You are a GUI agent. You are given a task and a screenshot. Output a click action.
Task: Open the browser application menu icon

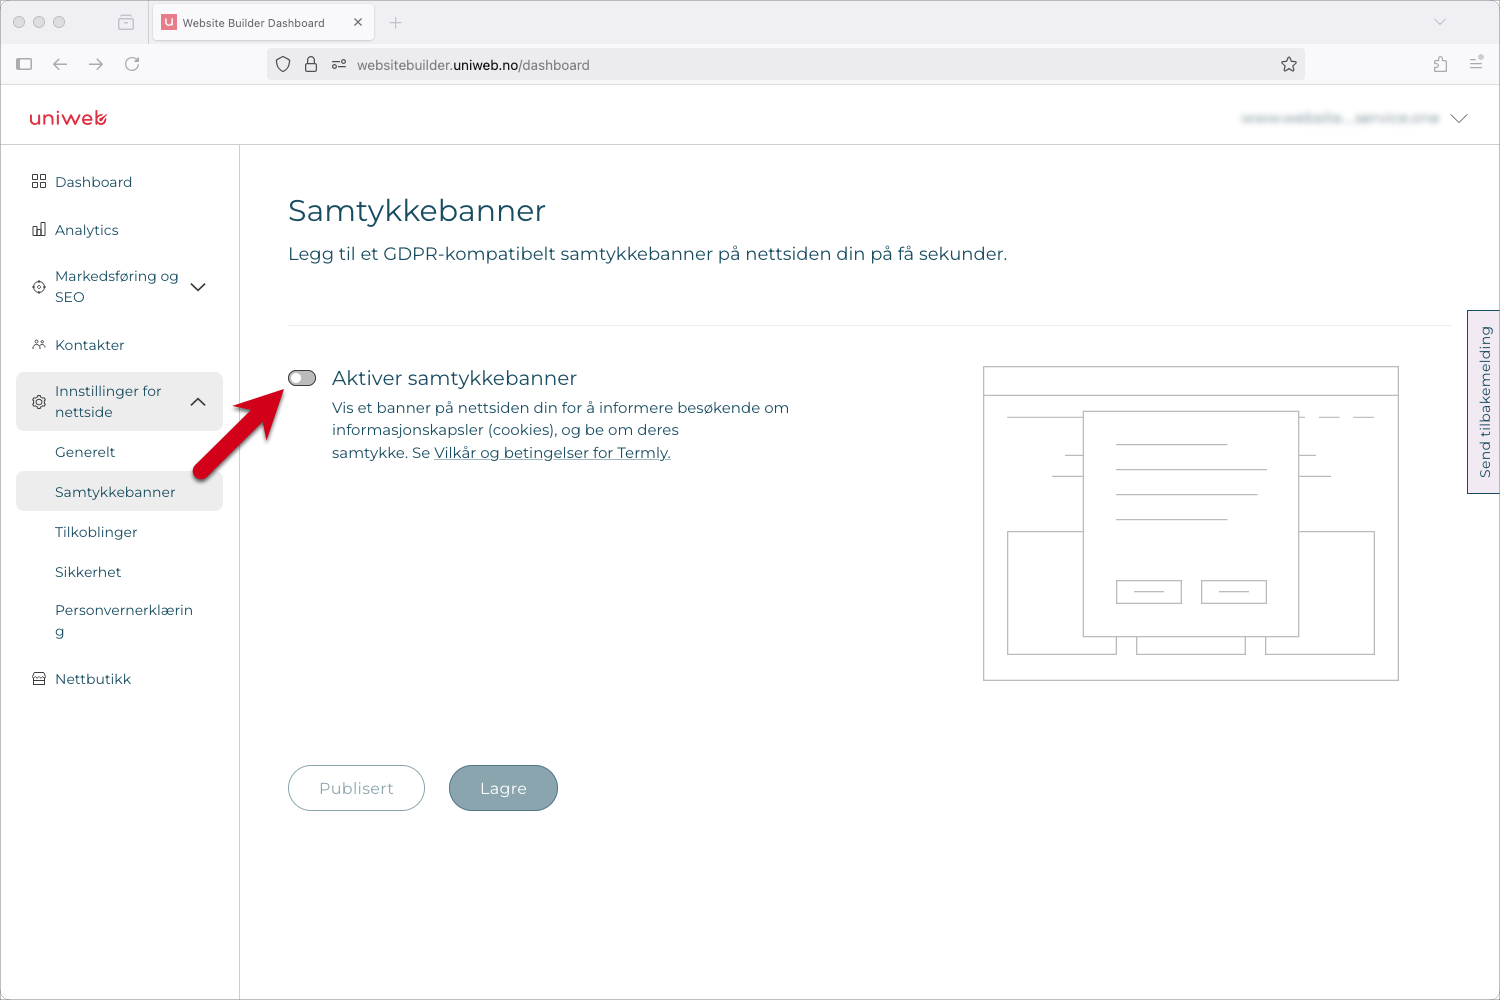pyautogui.click(x=1476, y=63)
